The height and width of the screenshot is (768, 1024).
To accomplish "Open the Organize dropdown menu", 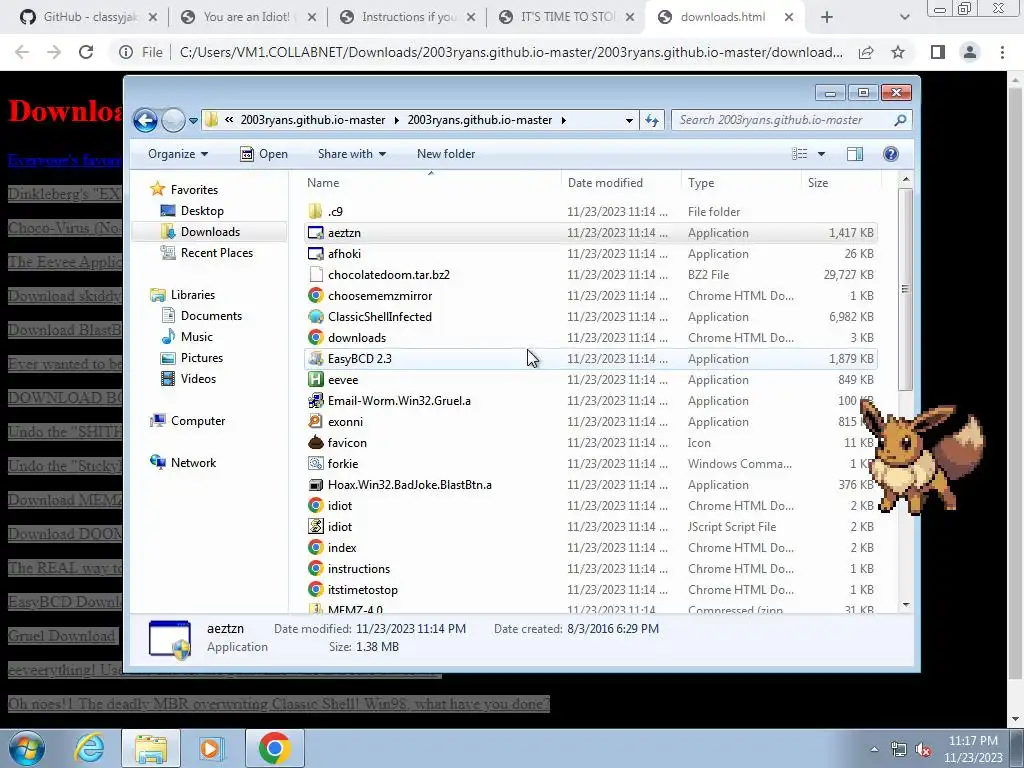I will point(178,154).
